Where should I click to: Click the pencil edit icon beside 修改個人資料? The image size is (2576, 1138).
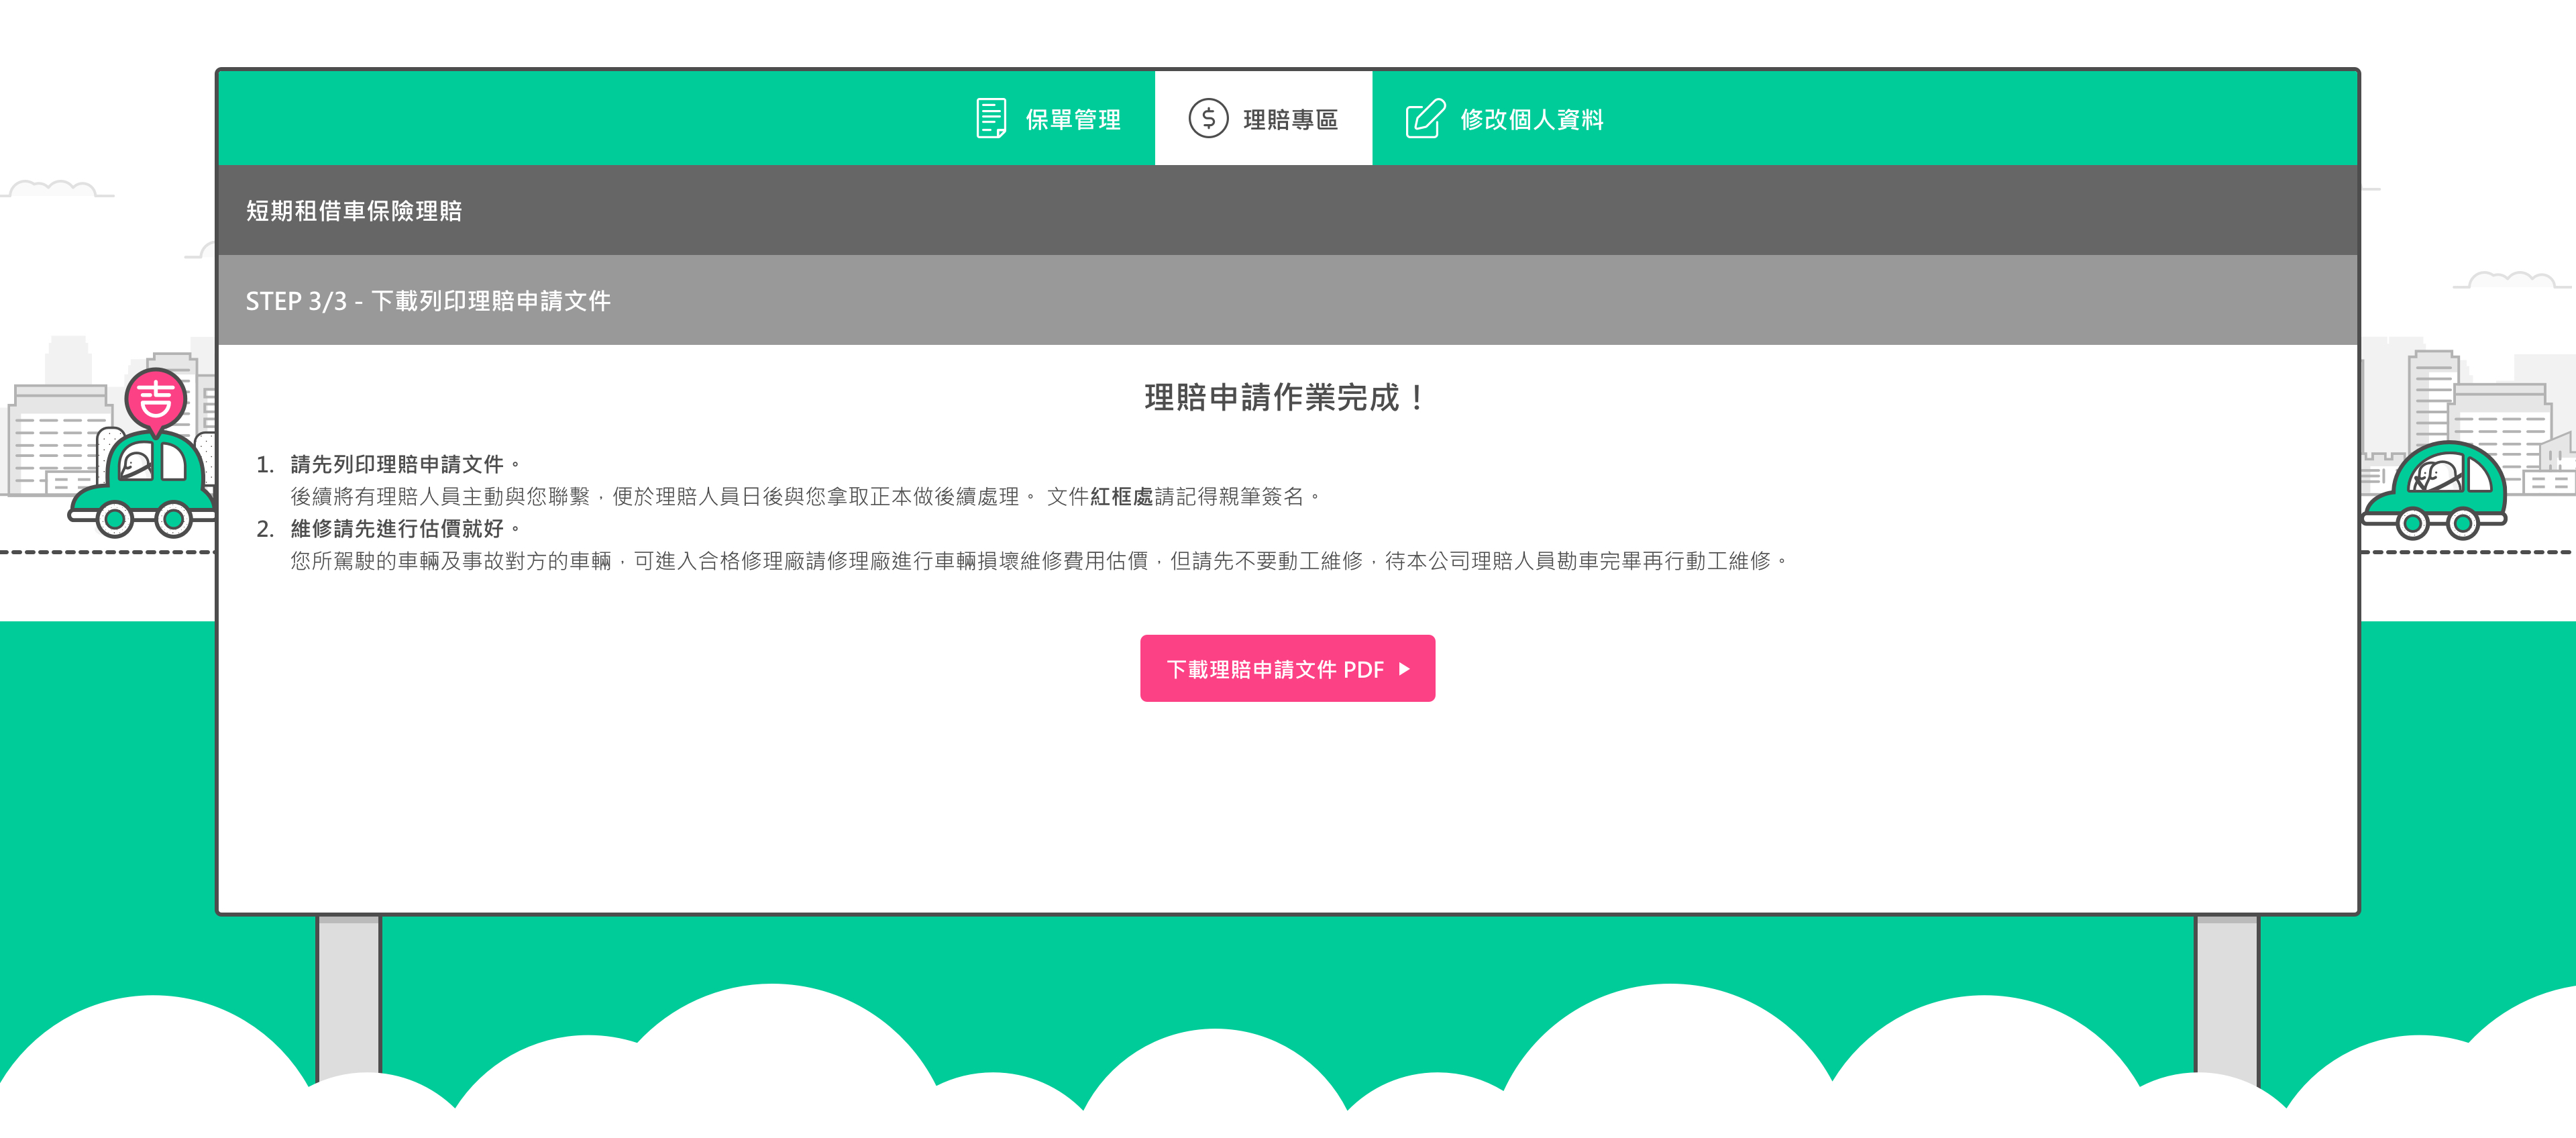tap(1425, 118)
